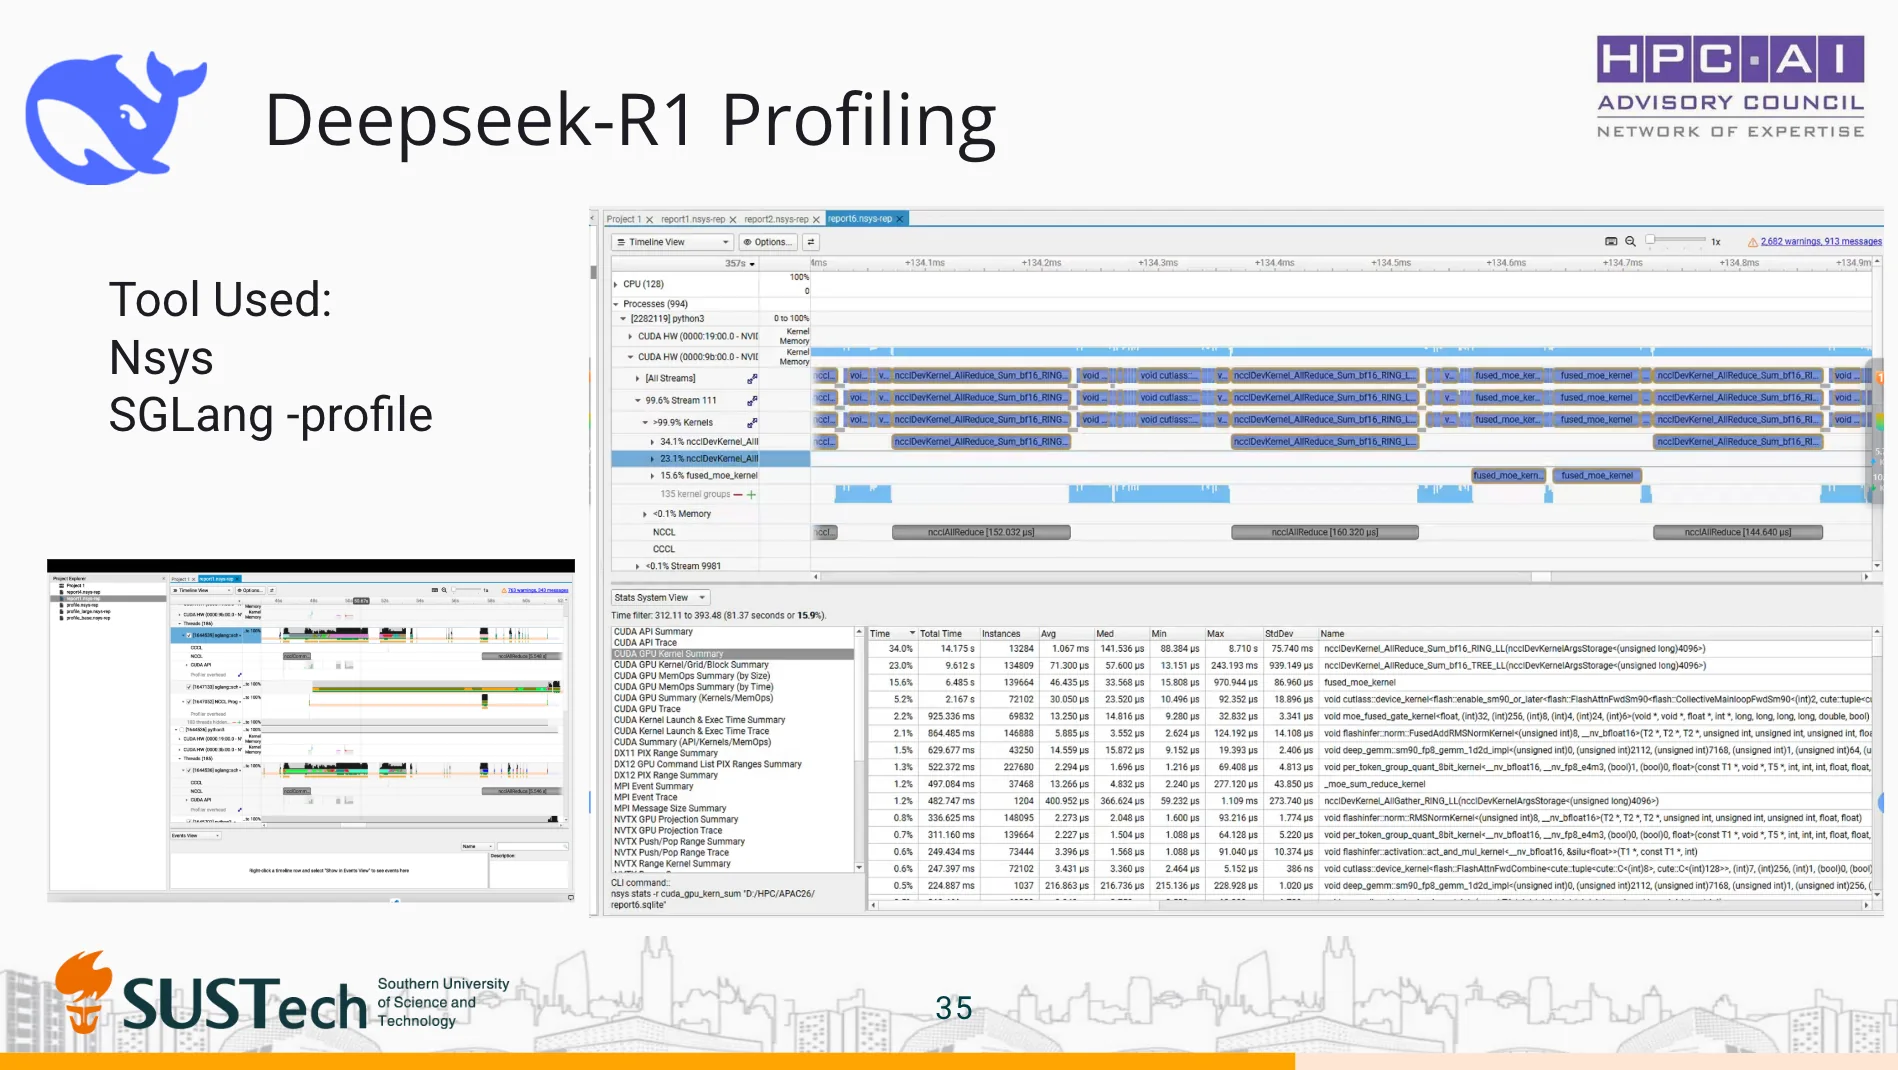Sort by the Total Time column header

click(x=941, y=634)
